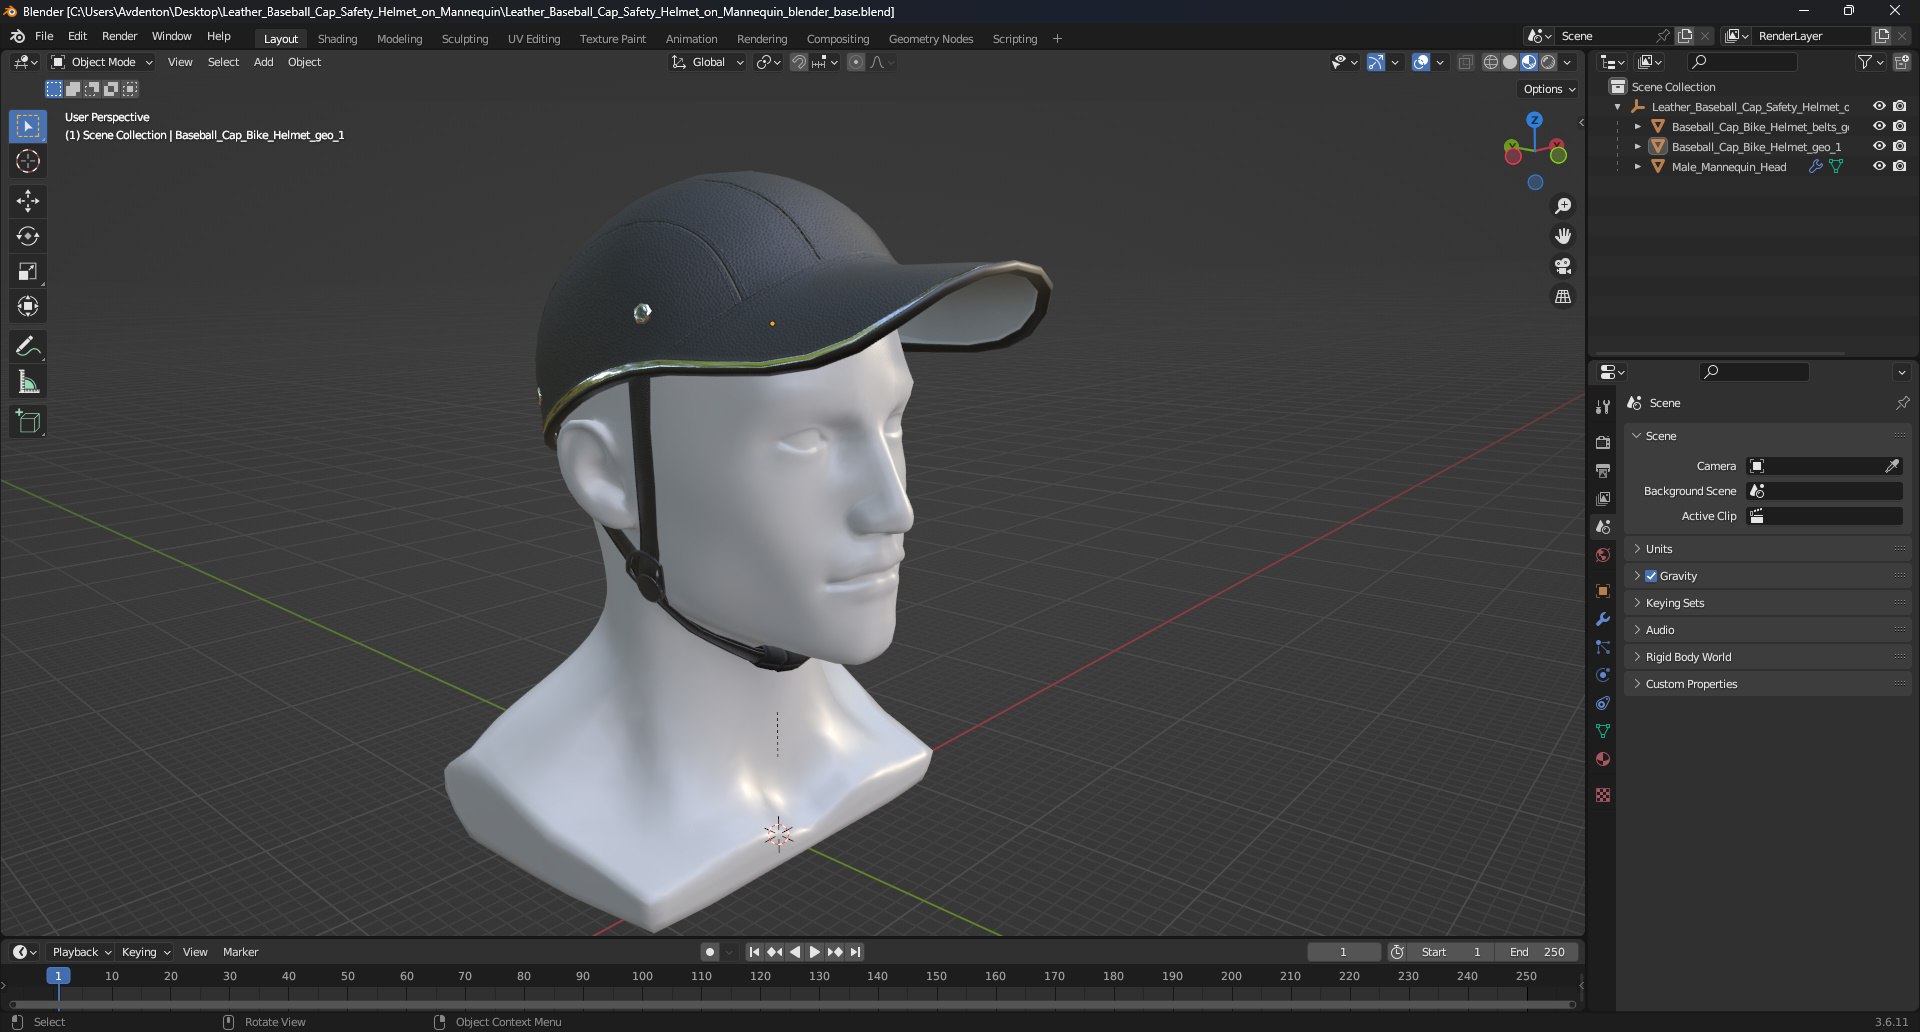Image resolution: width=1920 pixels, height=1032 pixels.
Task: Switch to the UV Editing workspace tab
Action: [534, 39]
